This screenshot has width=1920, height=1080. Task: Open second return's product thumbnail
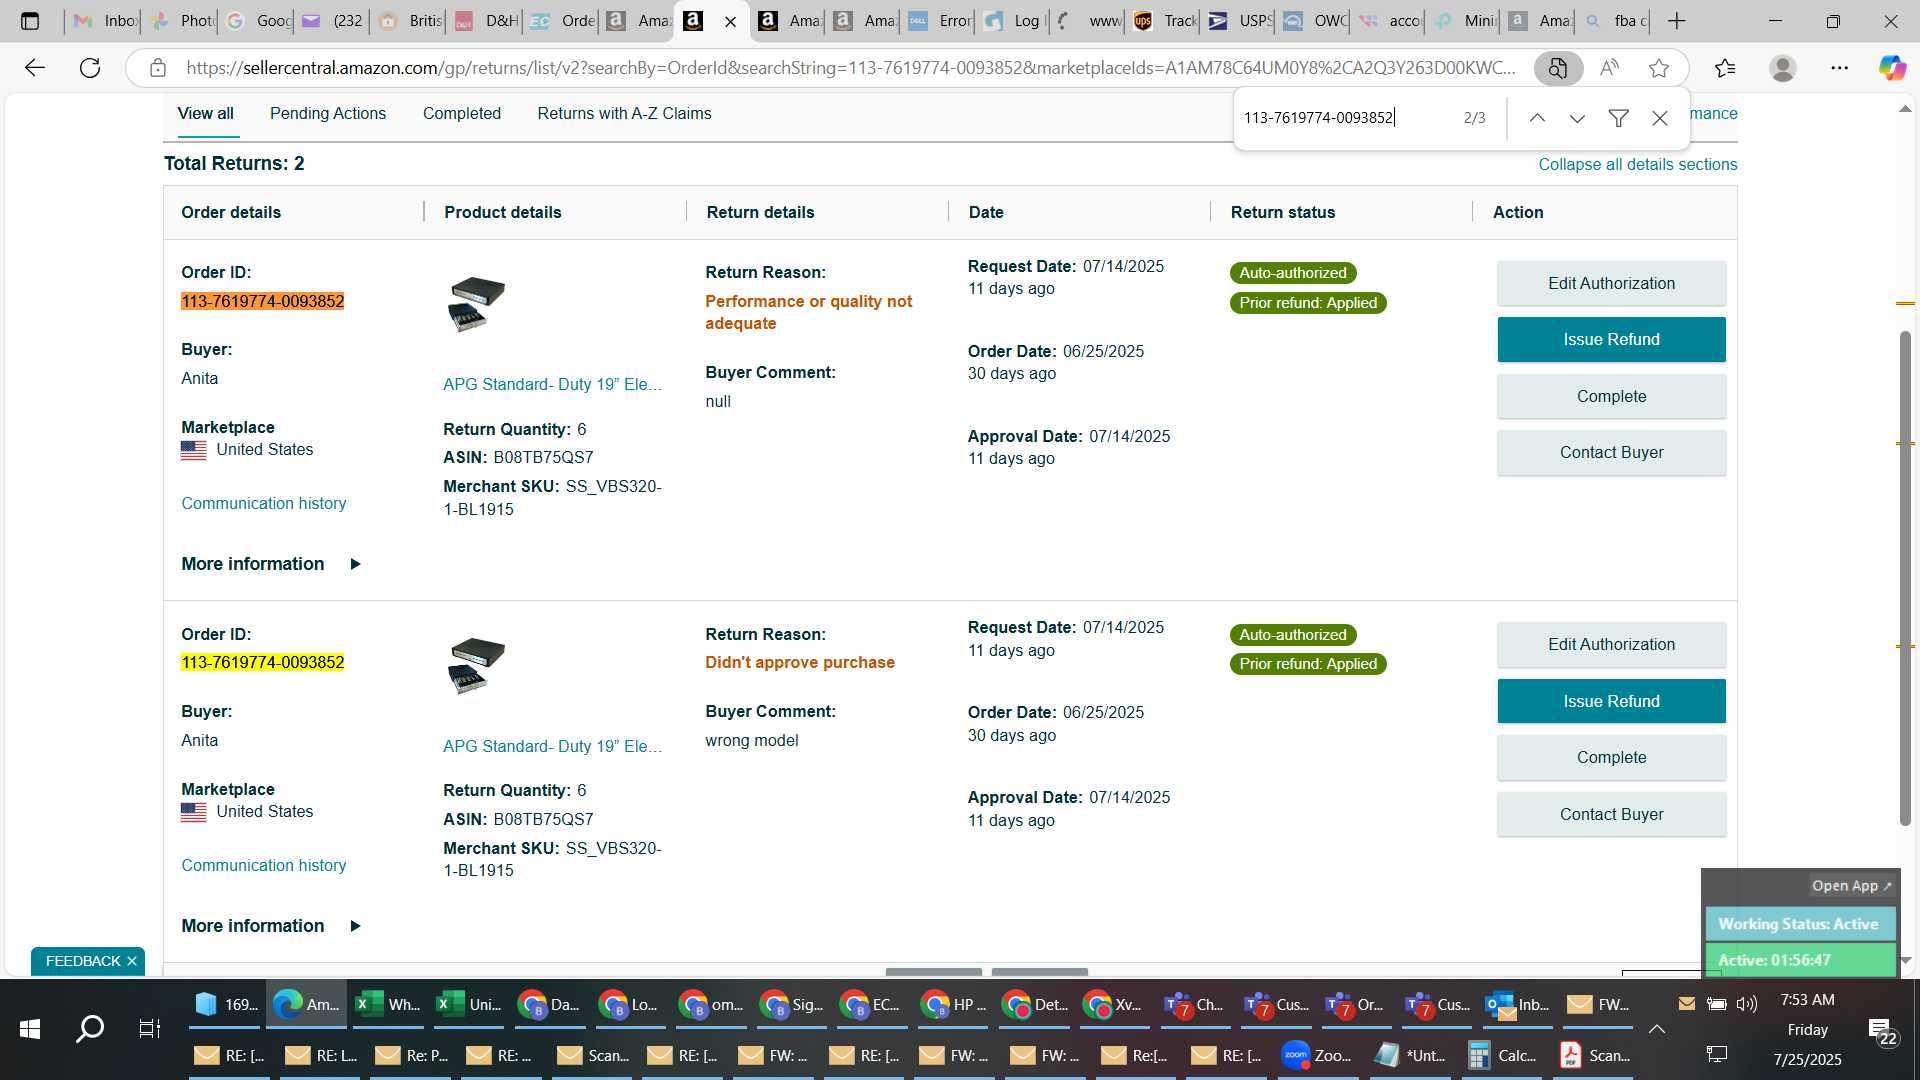(476, 666)
